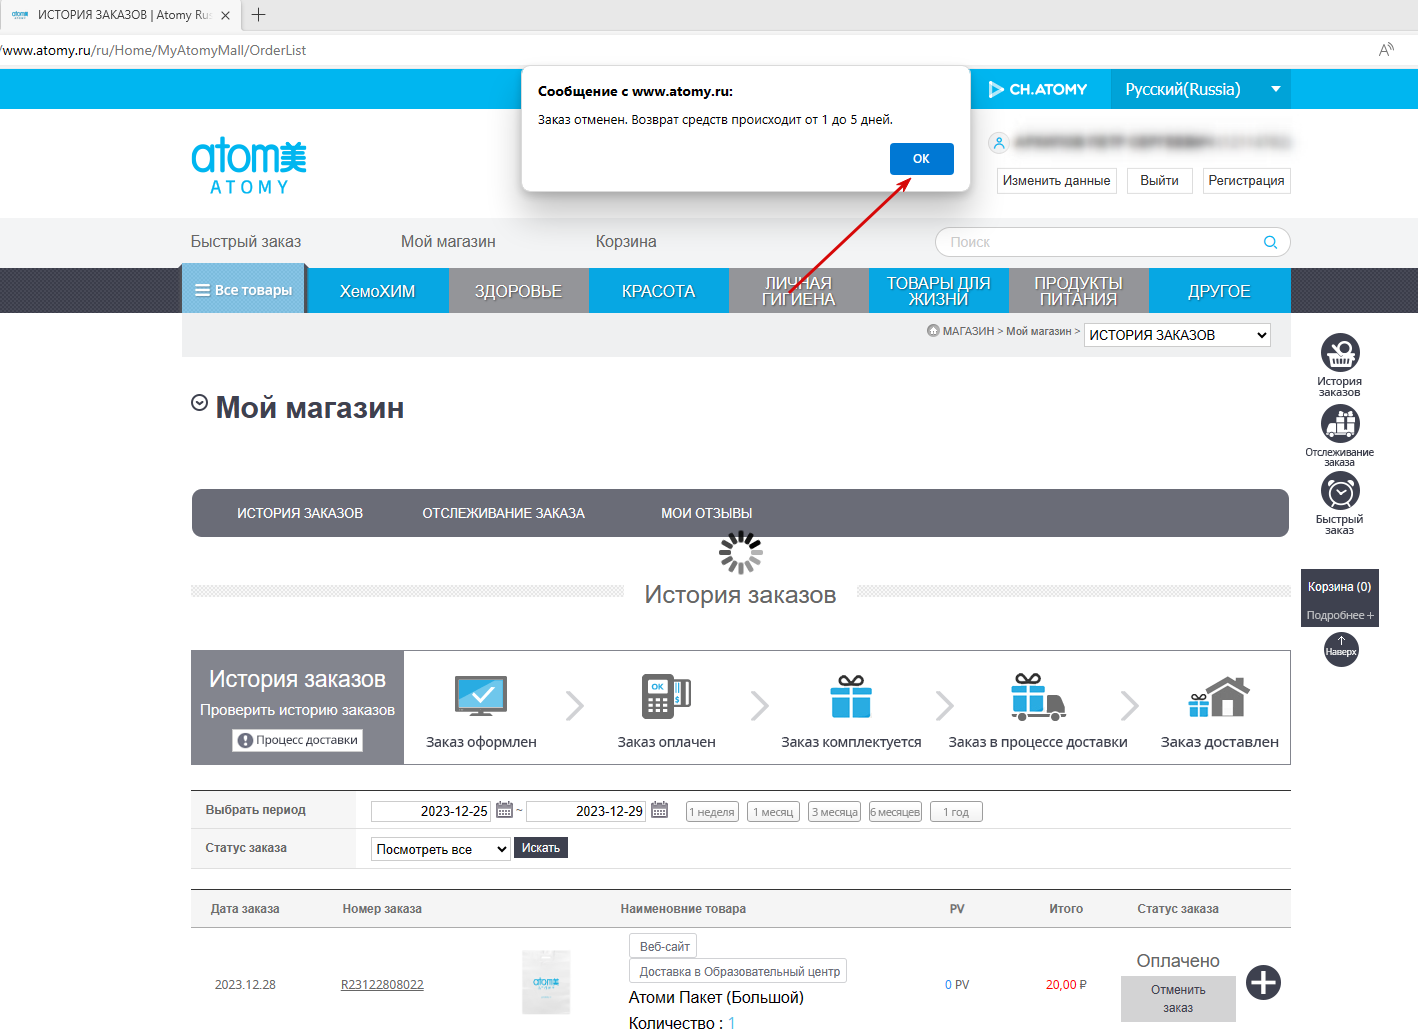Expand cart details with Подробнее+
This screenshot has height=1031, width=1418.
1340,615
